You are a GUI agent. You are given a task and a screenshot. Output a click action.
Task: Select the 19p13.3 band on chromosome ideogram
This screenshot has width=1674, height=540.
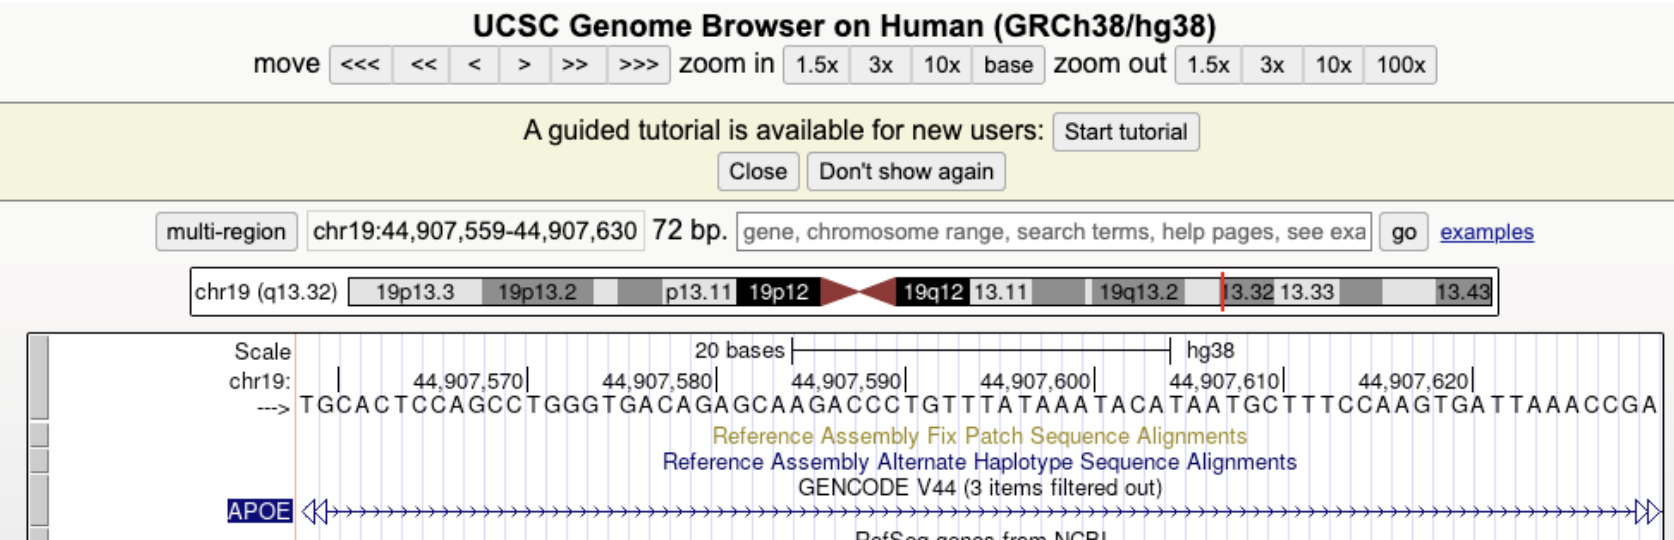coord(415,292)
